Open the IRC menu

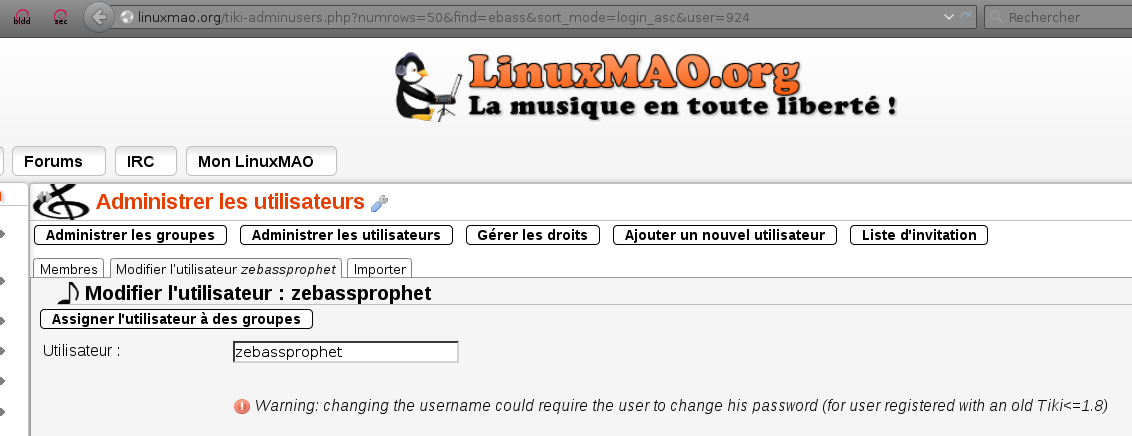point(146,161)
